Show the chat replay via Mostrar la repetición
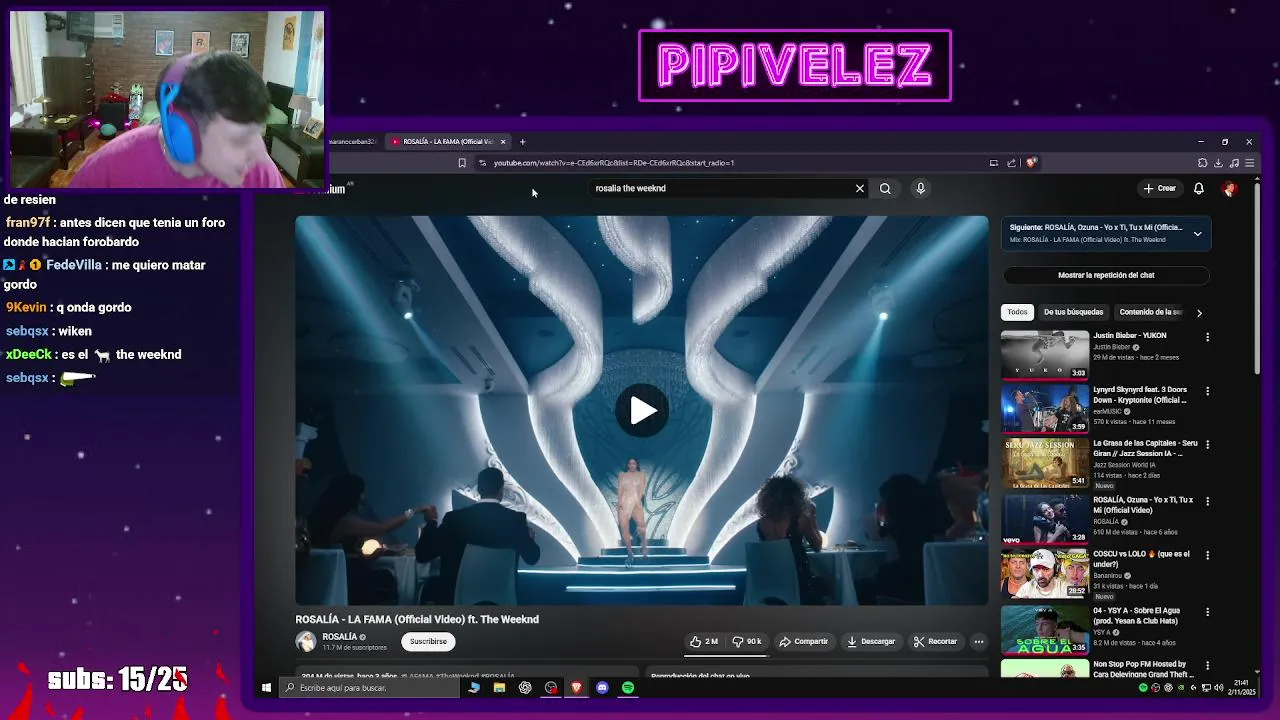 click(1106, 275)
